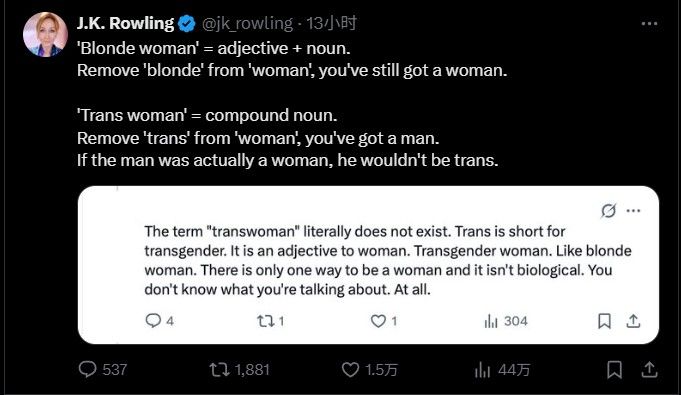View main tweet analytics showing 44万

[502, 370]
